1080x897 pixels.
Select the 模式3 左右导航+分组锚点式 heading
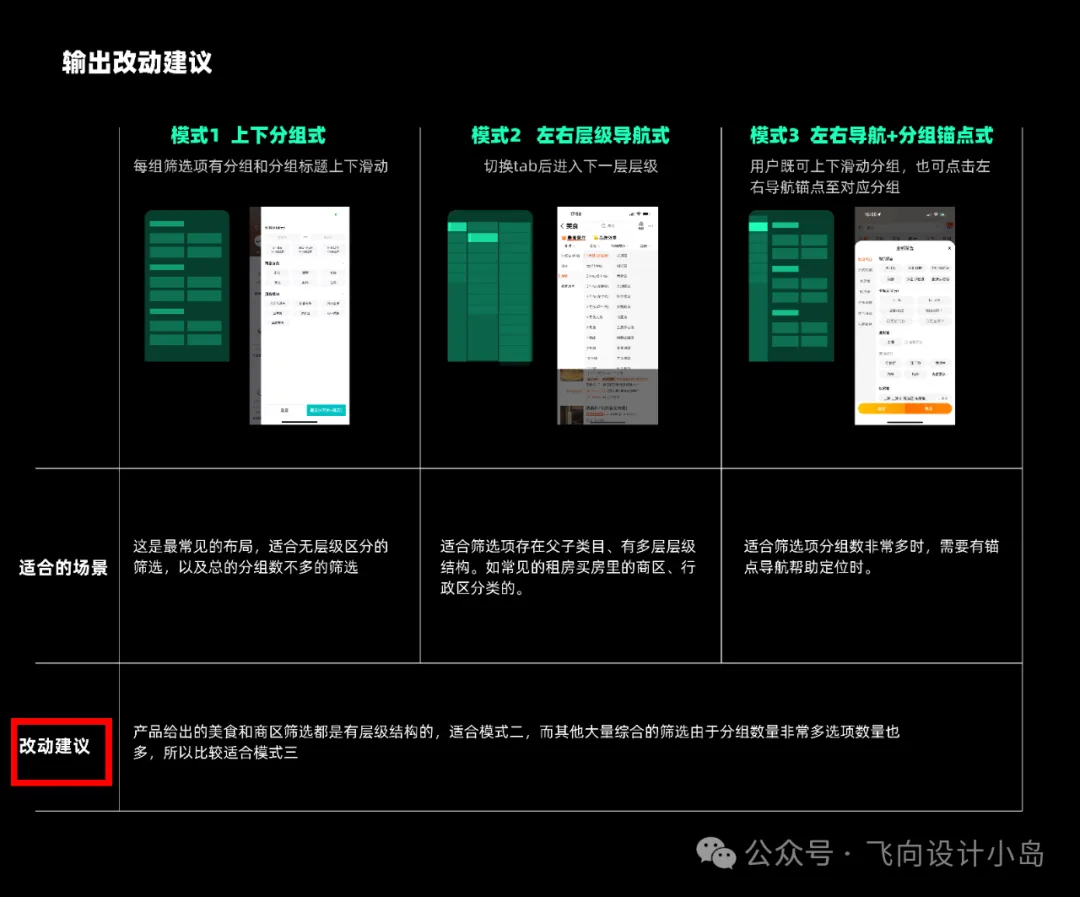(871, 135)
